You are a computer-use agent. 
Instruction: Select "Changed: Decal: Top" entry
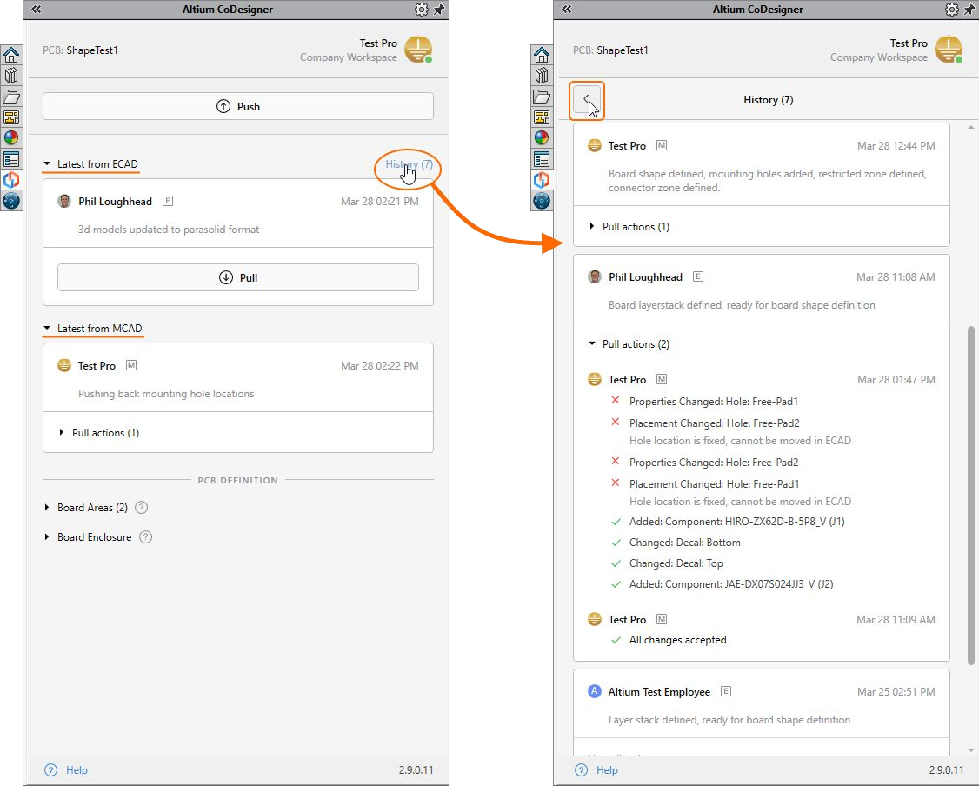[676, 564]
